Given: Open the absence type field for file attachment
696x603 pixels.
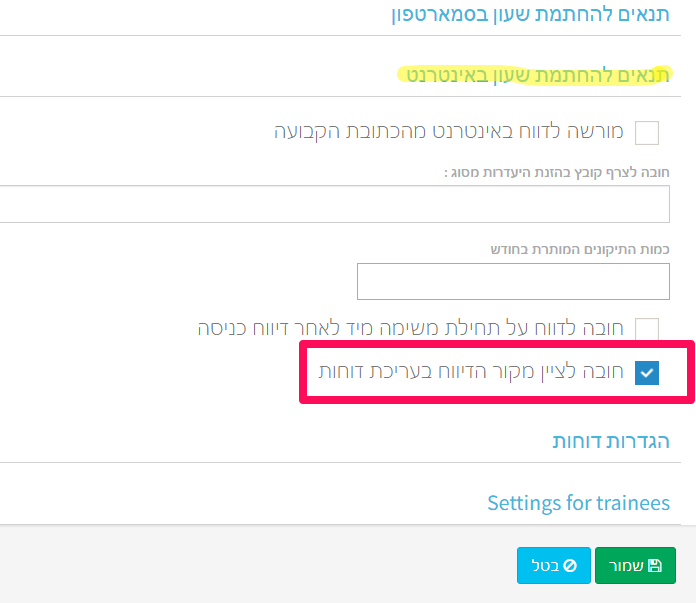Looking at the screenshot, I should pyautogui.click(x=334, y=204).
